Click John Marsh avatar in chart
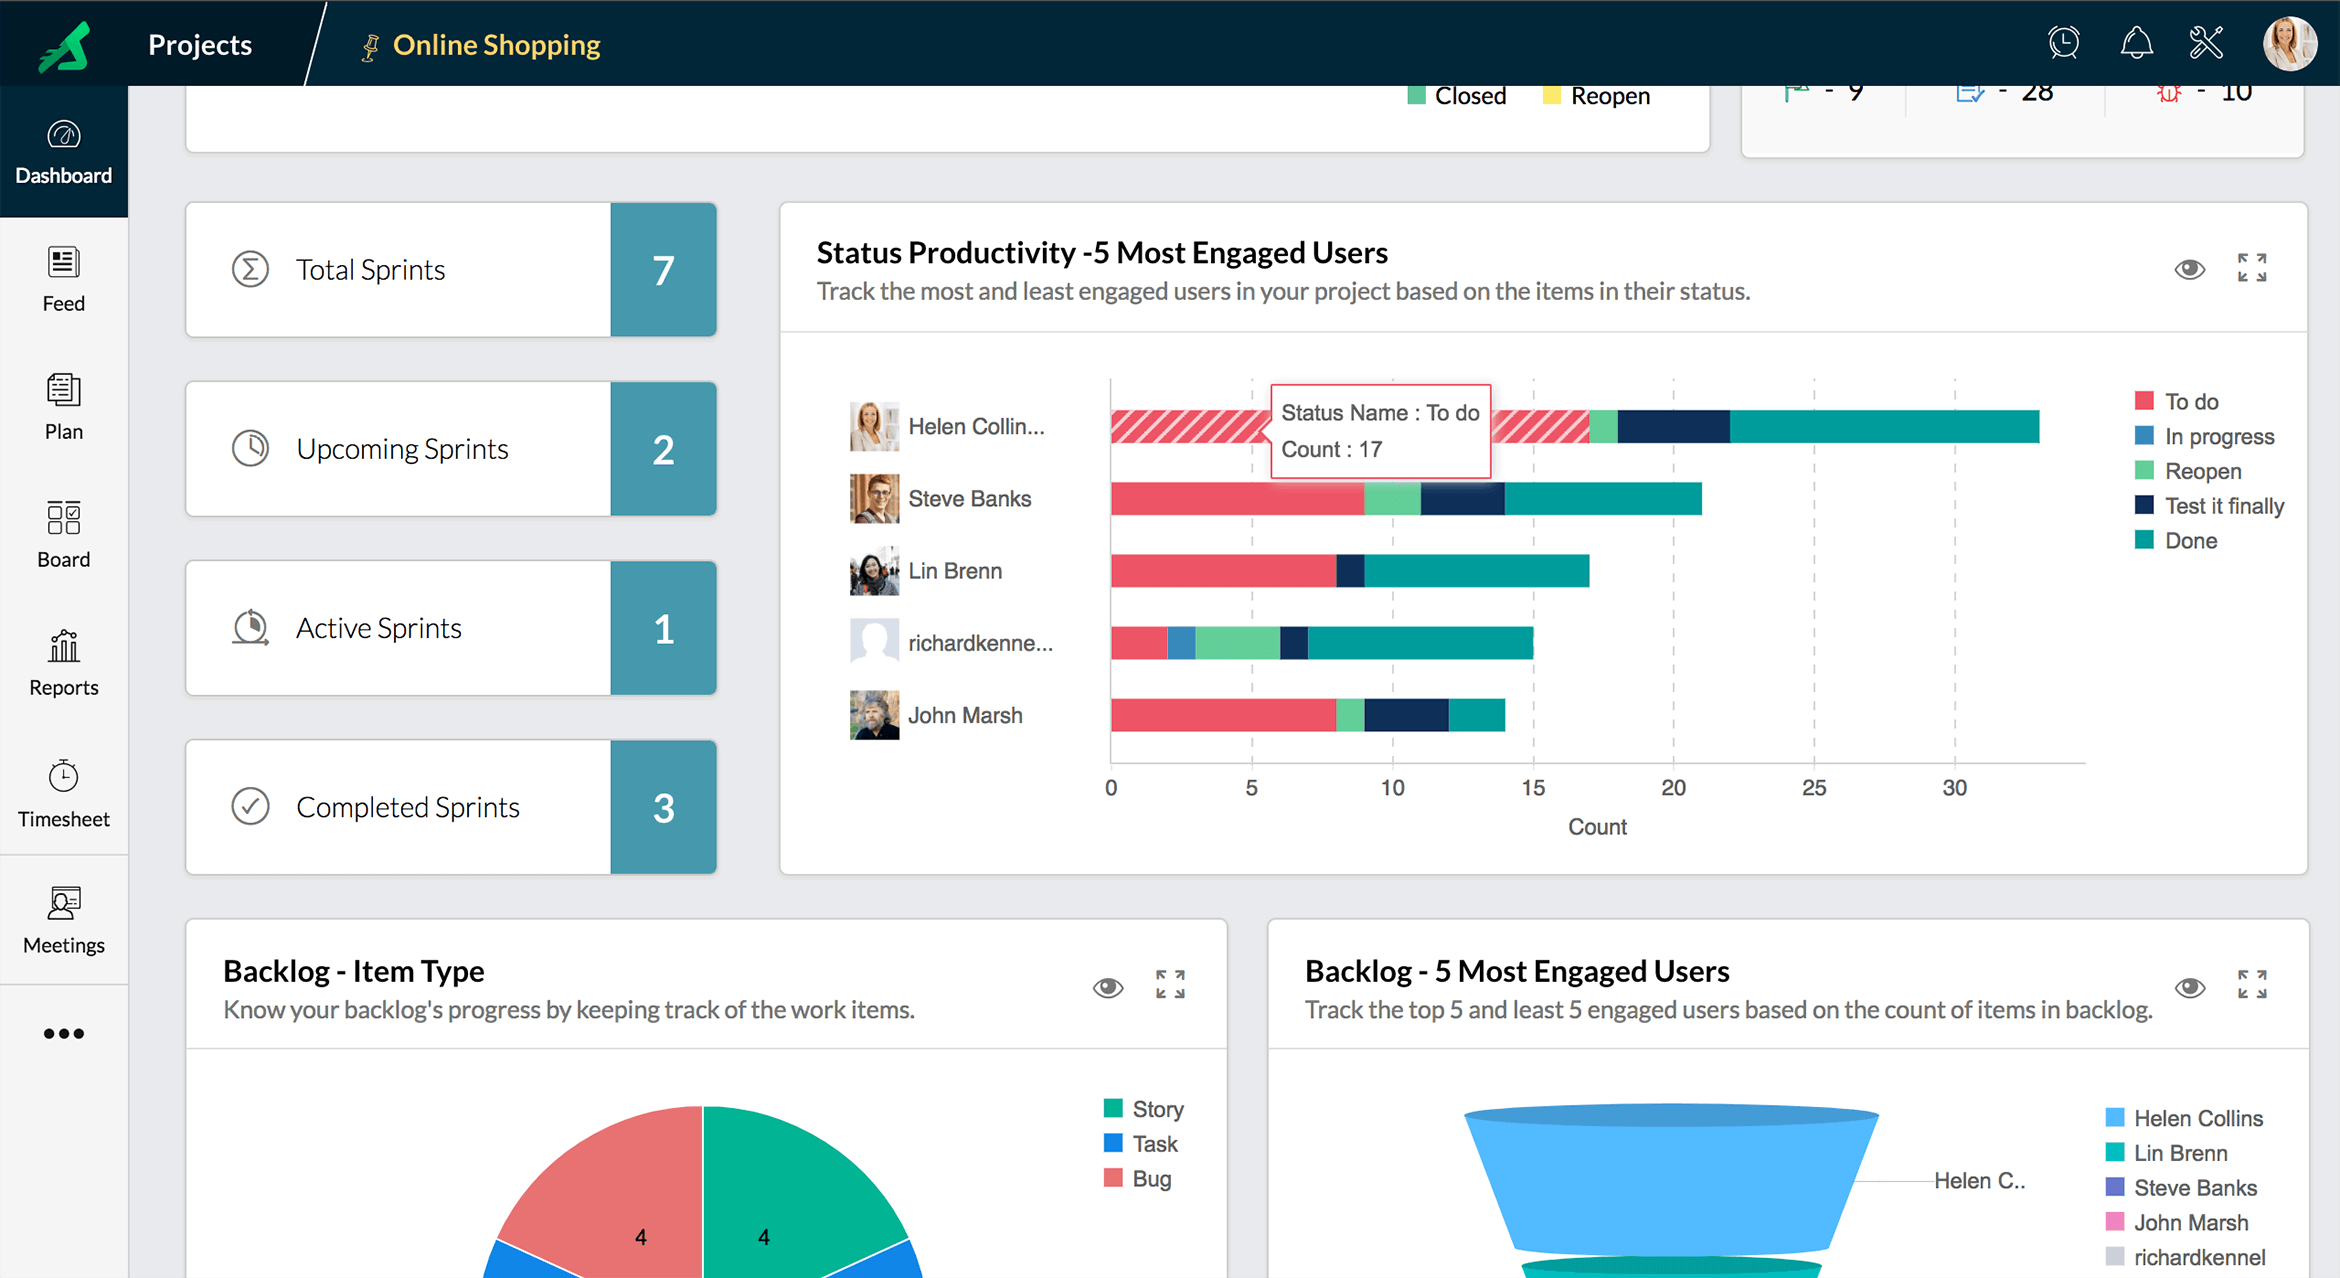The width and height of the screenshot is (2340, 1278). [874, 715]
